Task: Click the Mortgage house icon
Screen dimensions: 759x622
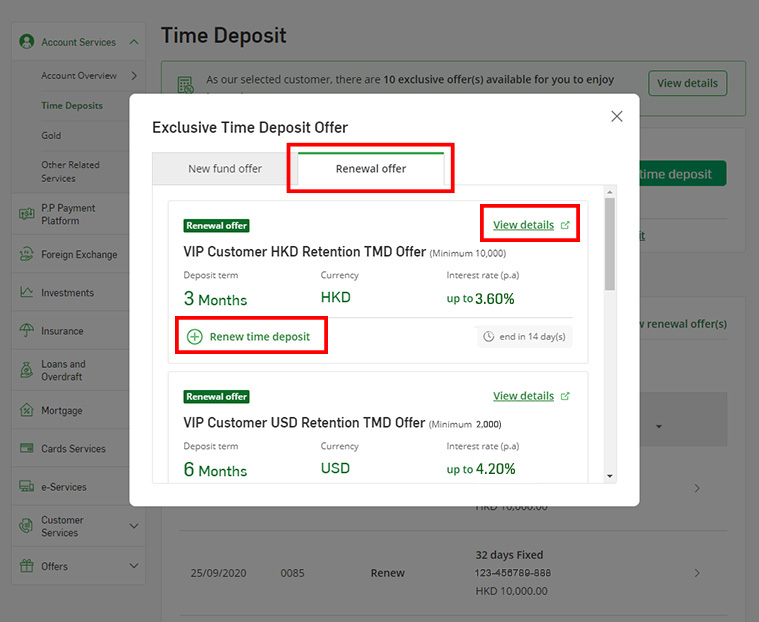Action: pos(27,410)
